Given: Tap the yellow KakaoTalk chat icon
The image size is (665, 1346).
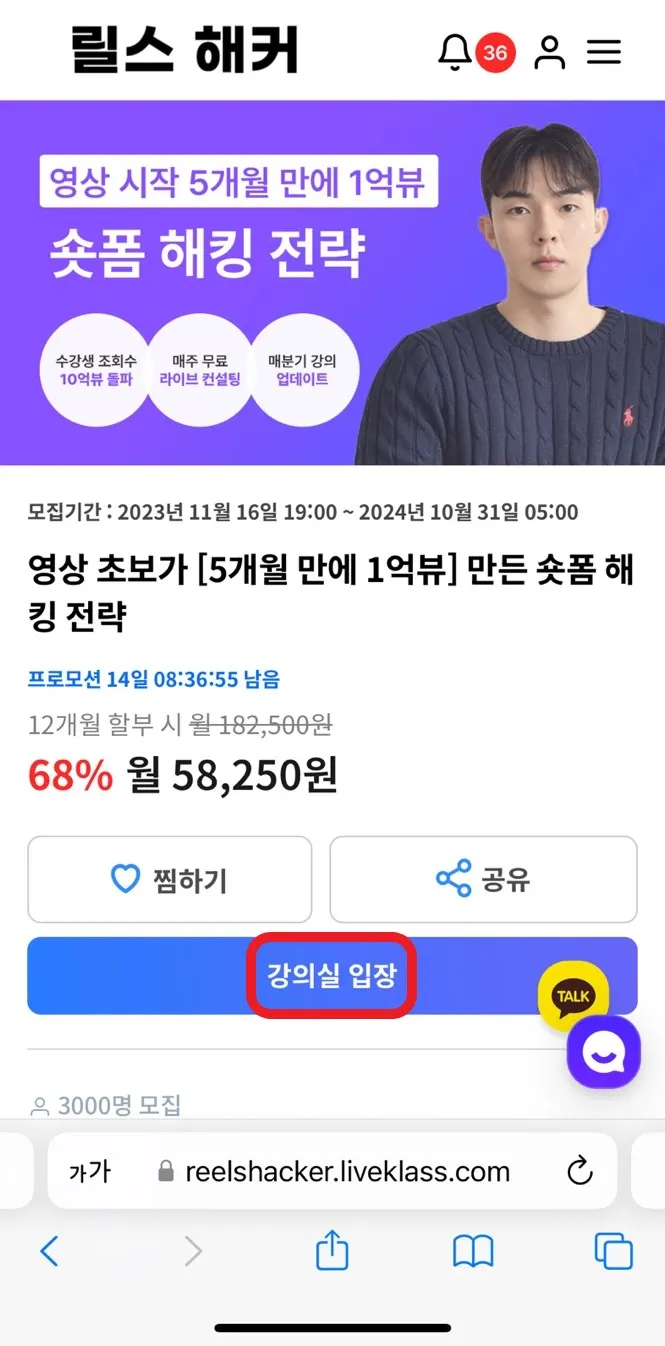Looking at the screenshot, I should (573, 996).
